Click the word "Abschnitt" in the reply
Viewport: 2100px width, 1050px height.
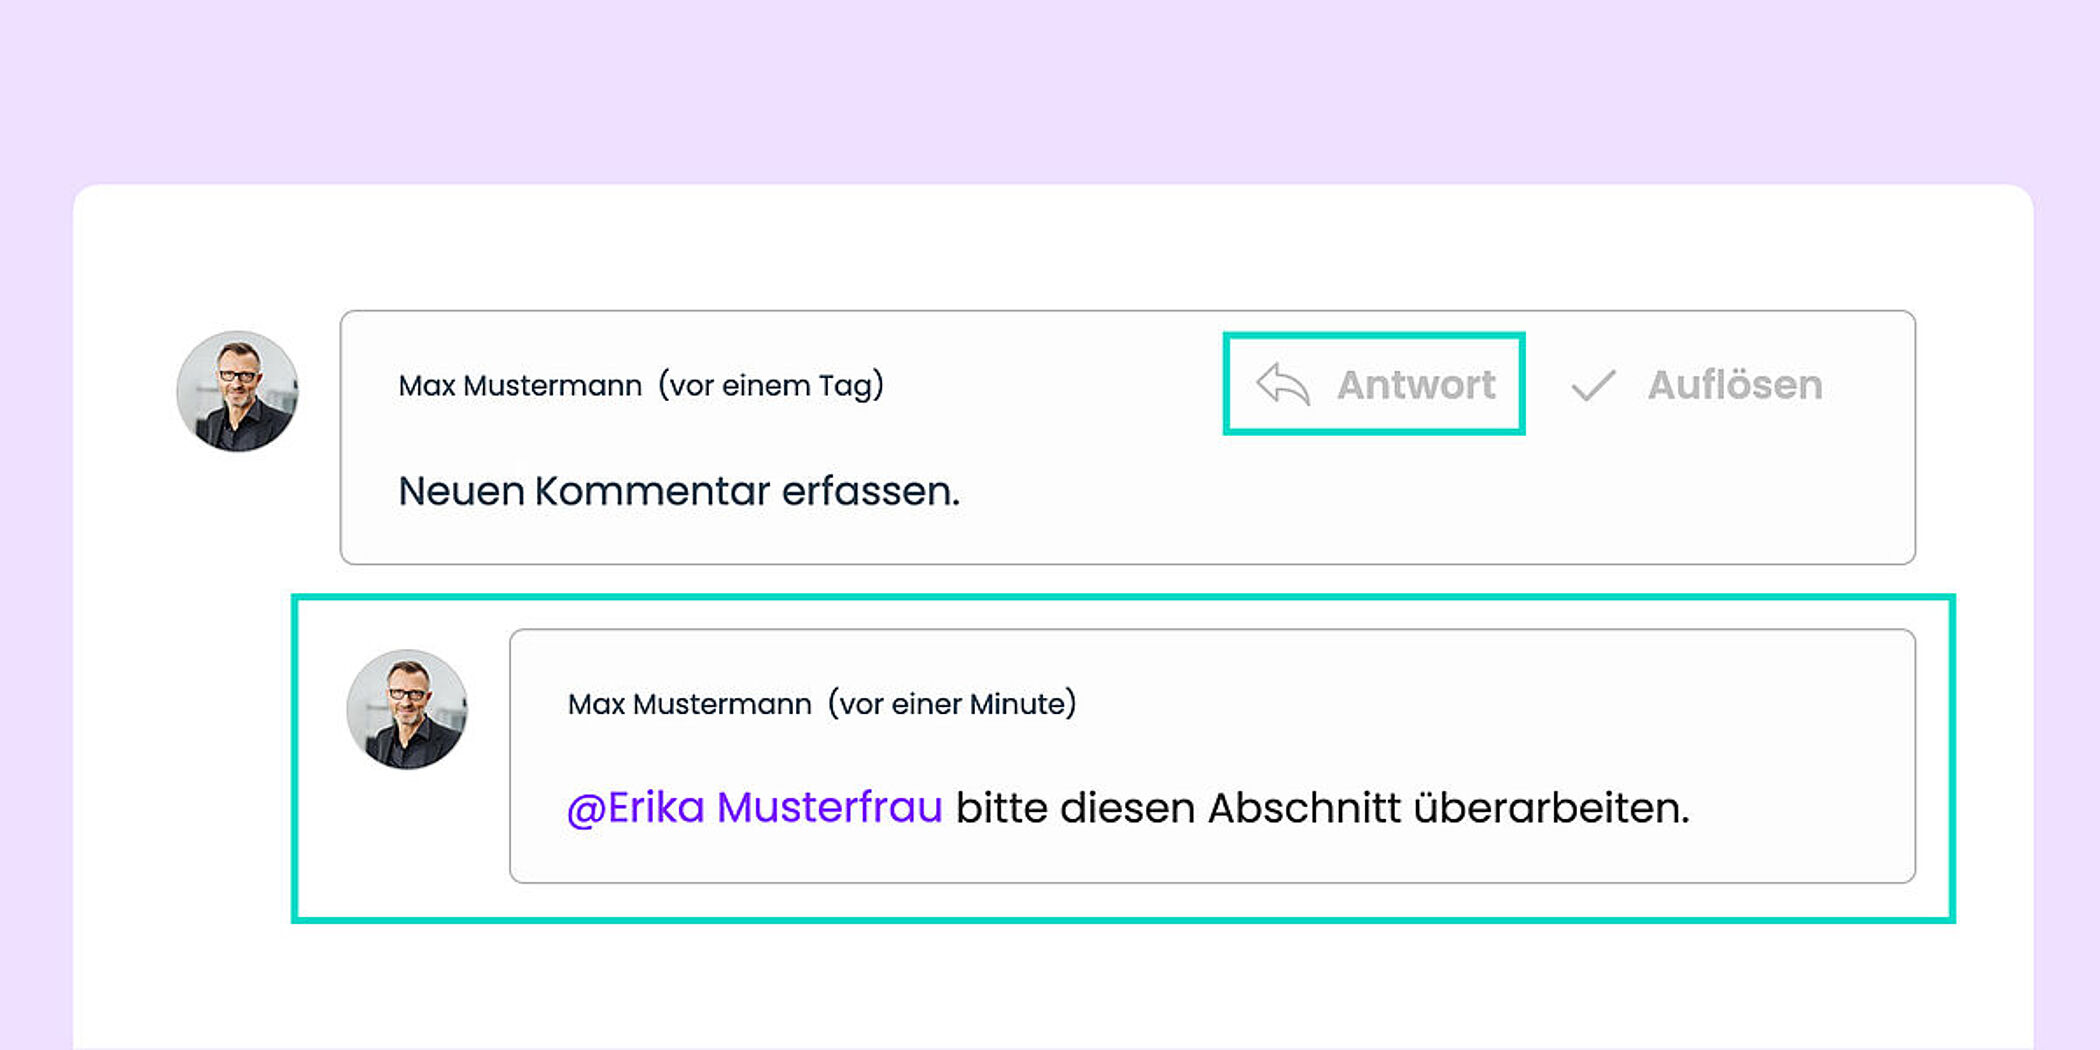coord(1304,808)
